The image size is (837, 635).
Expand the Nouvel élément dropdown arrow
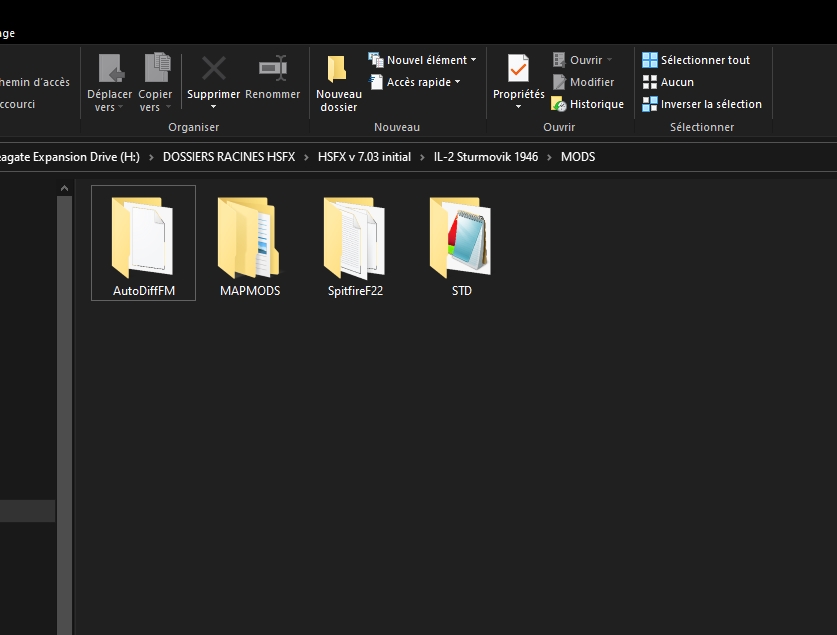click(x=473, y=60)
